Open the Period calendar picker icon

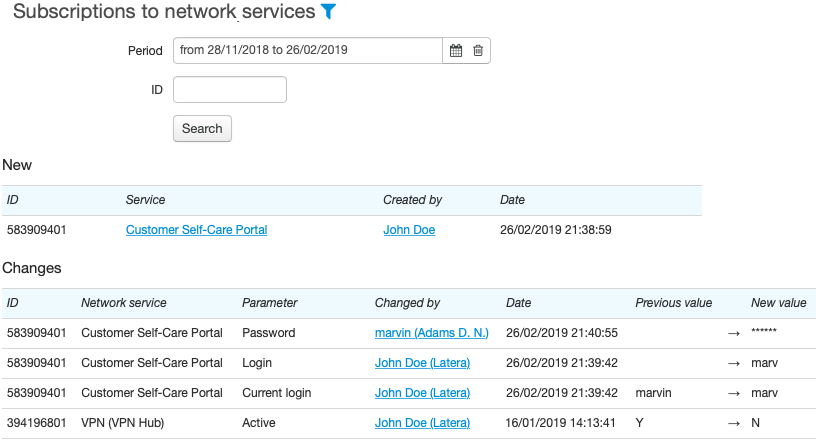456,51
